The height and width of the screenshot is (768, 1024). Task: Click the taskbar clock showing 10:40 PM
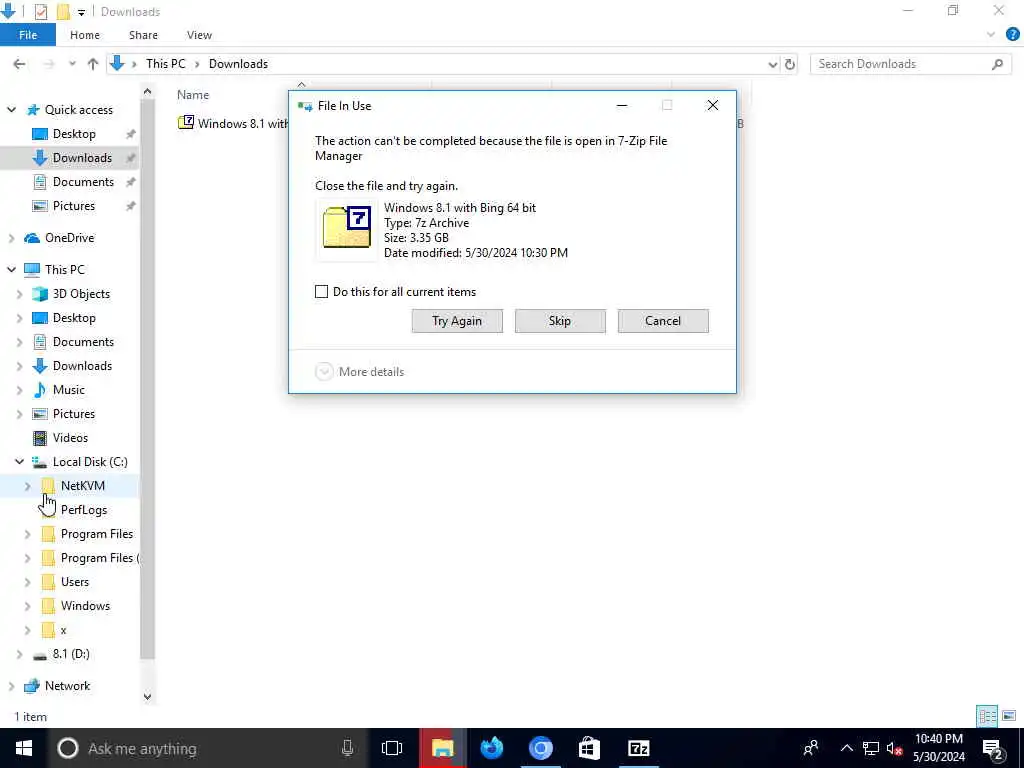tap(939, 748)
